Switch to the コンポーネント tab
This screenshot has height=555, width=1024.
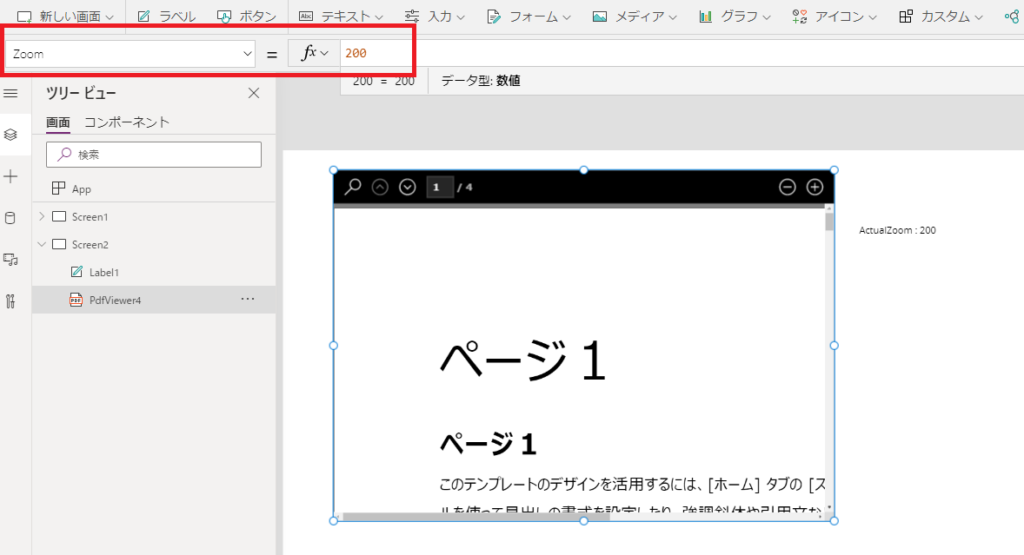(127, 122)
